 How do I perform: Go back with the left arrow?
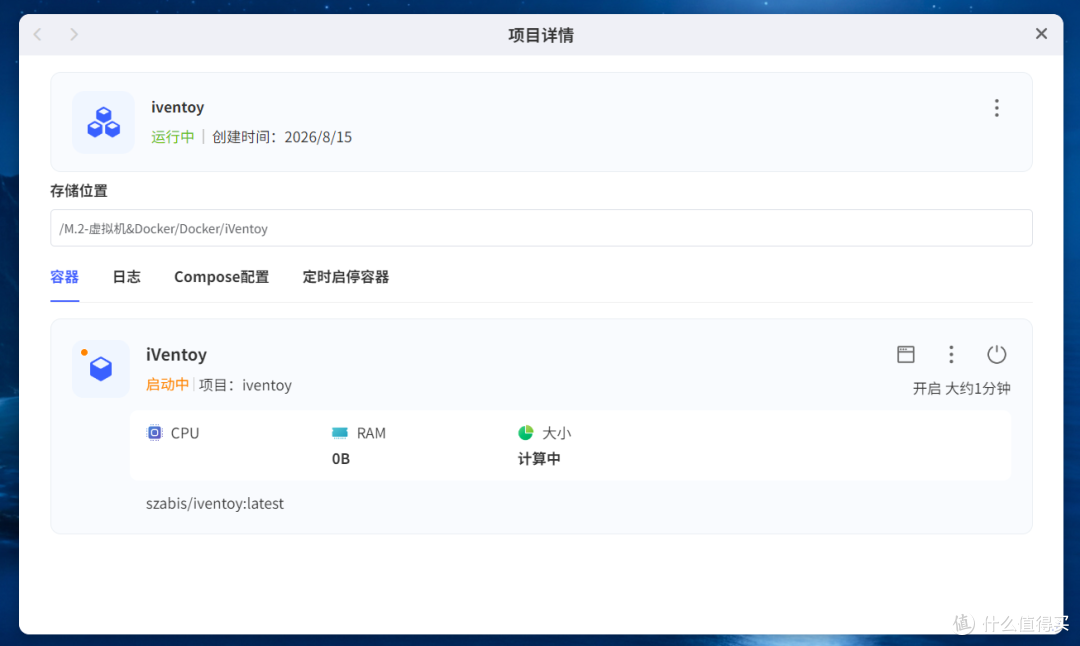(x=38, y=34)
